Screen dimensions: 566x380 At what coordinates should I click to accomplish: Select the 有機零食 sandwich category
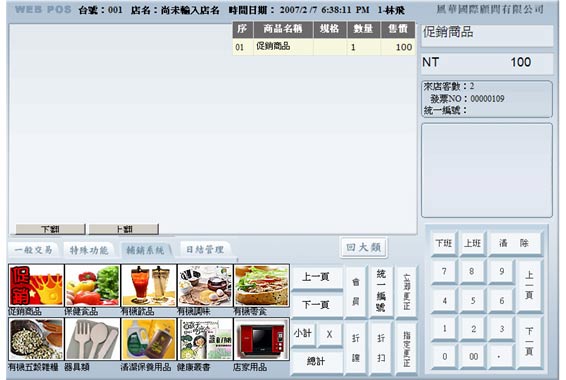pyautogui.click(x=262, y=285)
